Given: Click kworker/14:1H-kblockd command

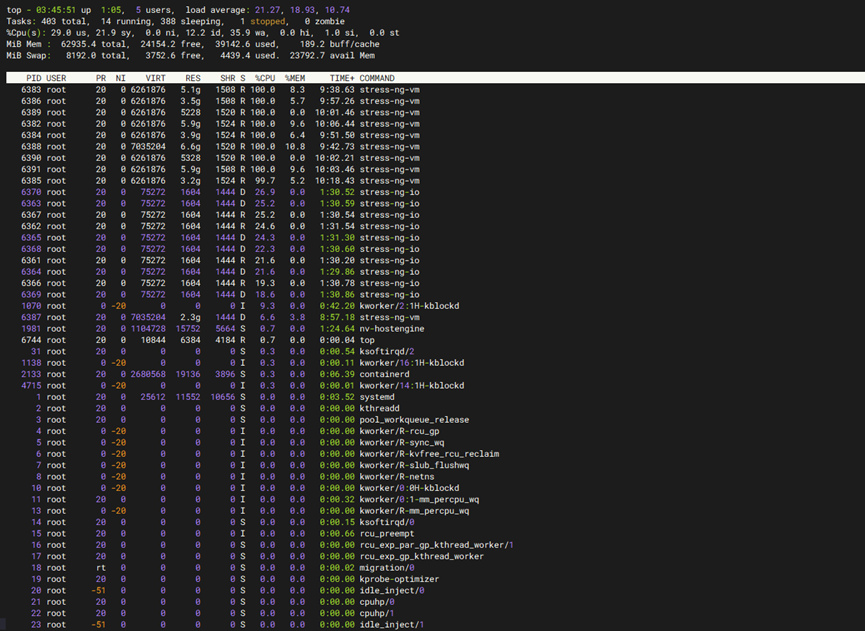Looking at the screenshot, I should click(x=412, y=386).
